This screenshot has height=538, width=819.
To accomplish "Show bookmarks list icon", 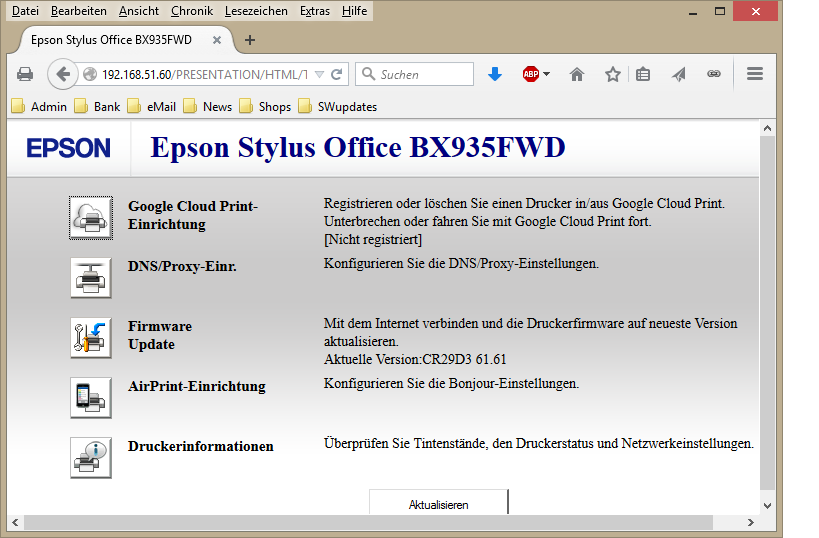I will click(x=643, y=74).
